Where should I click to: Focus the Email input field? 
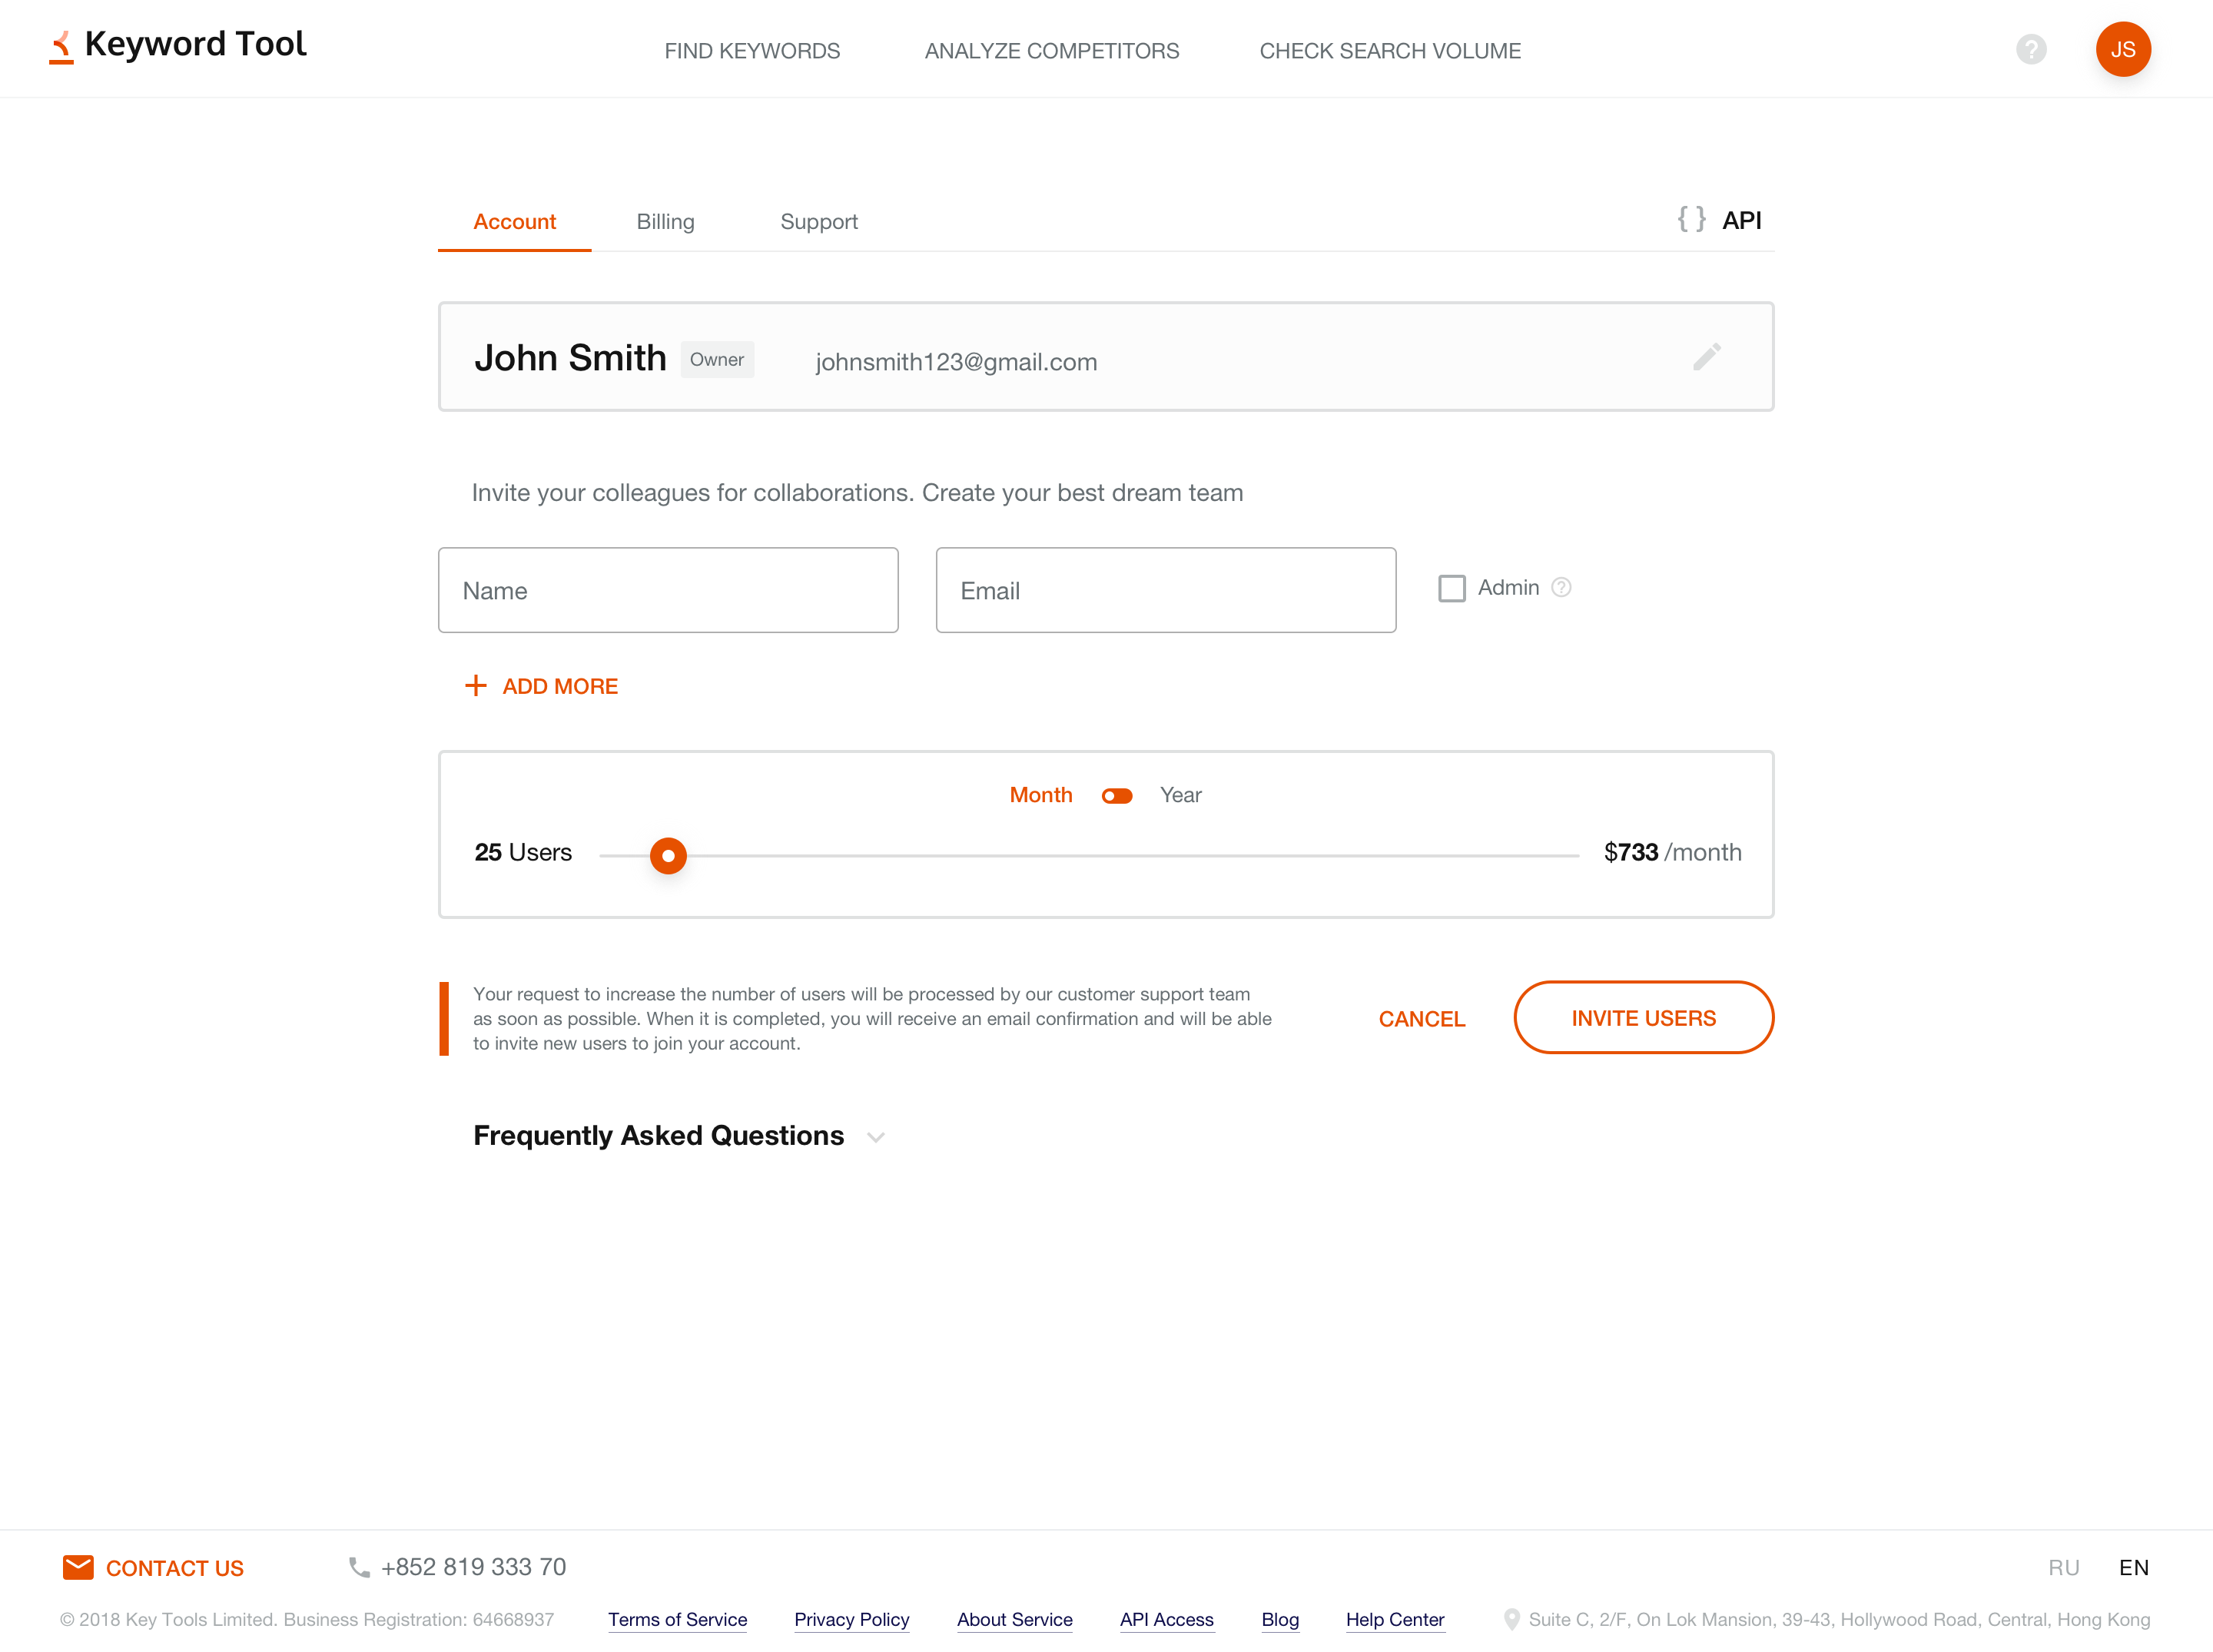coord(1165,590)
